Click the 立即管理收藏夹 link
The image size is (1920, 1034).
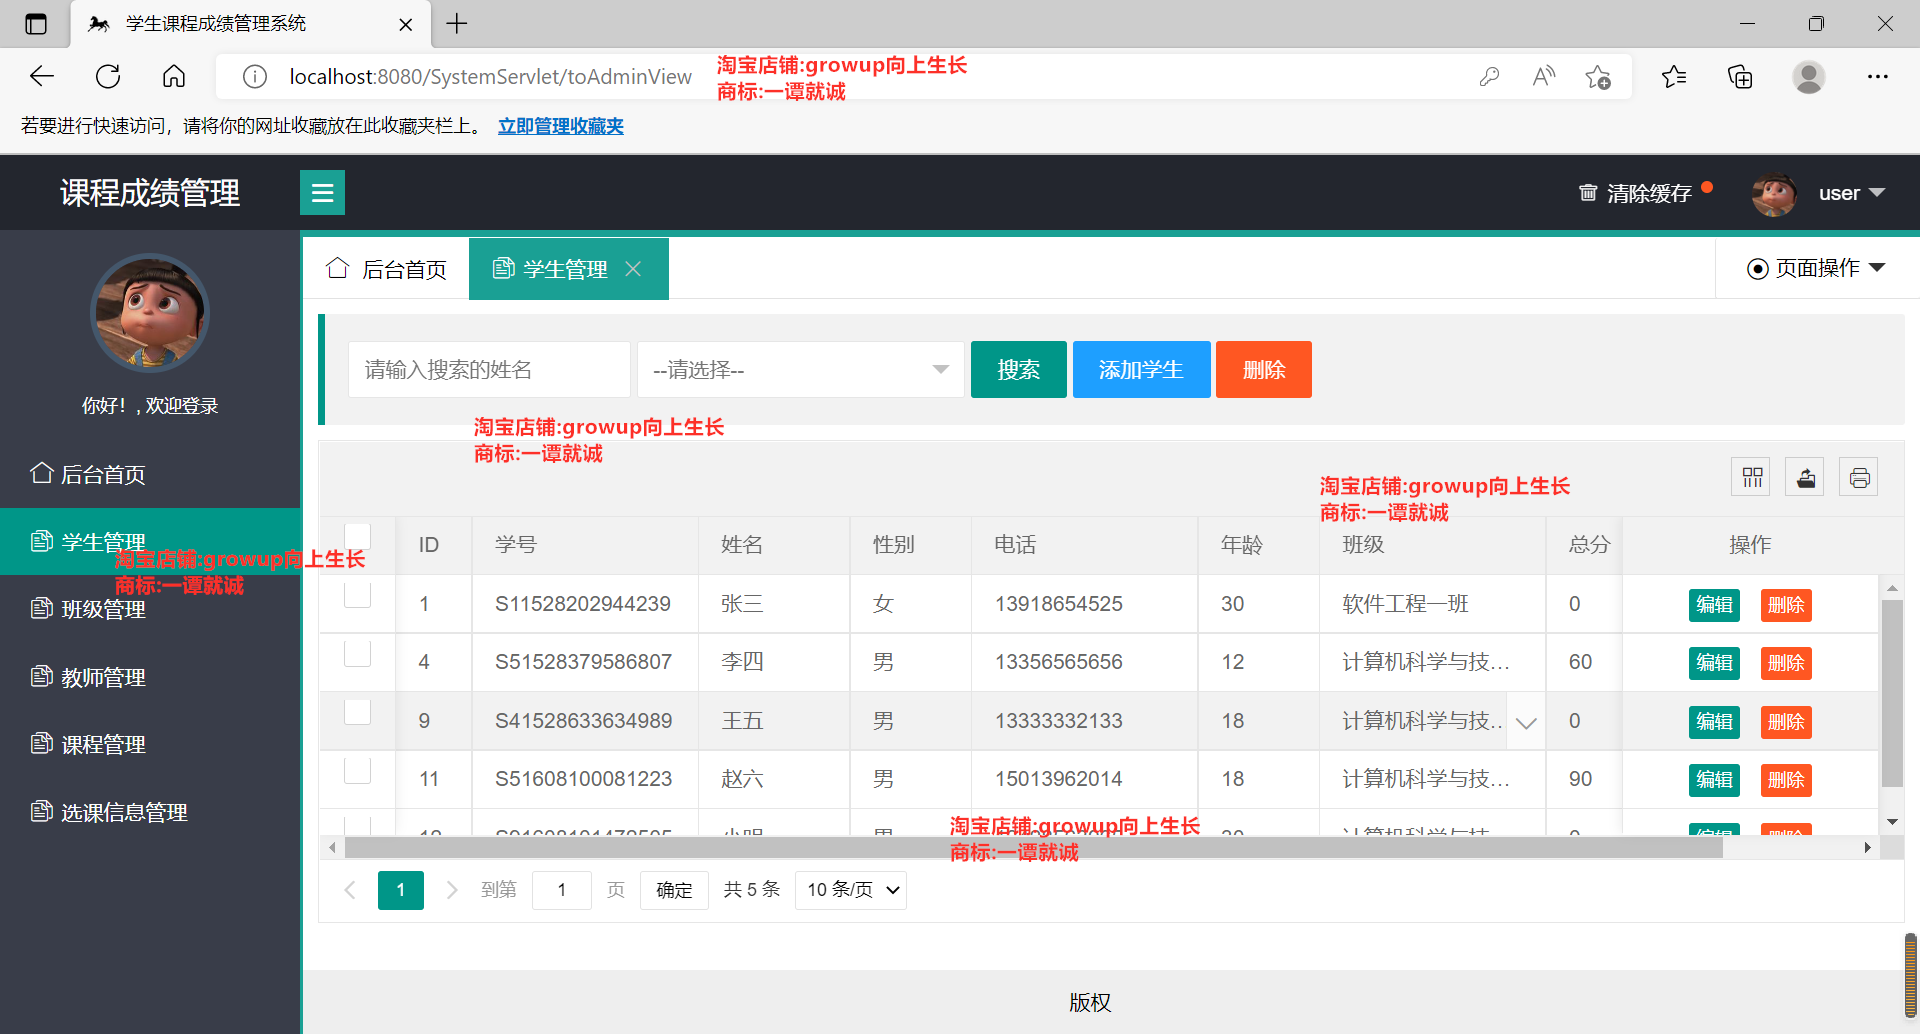coord(560,126)
